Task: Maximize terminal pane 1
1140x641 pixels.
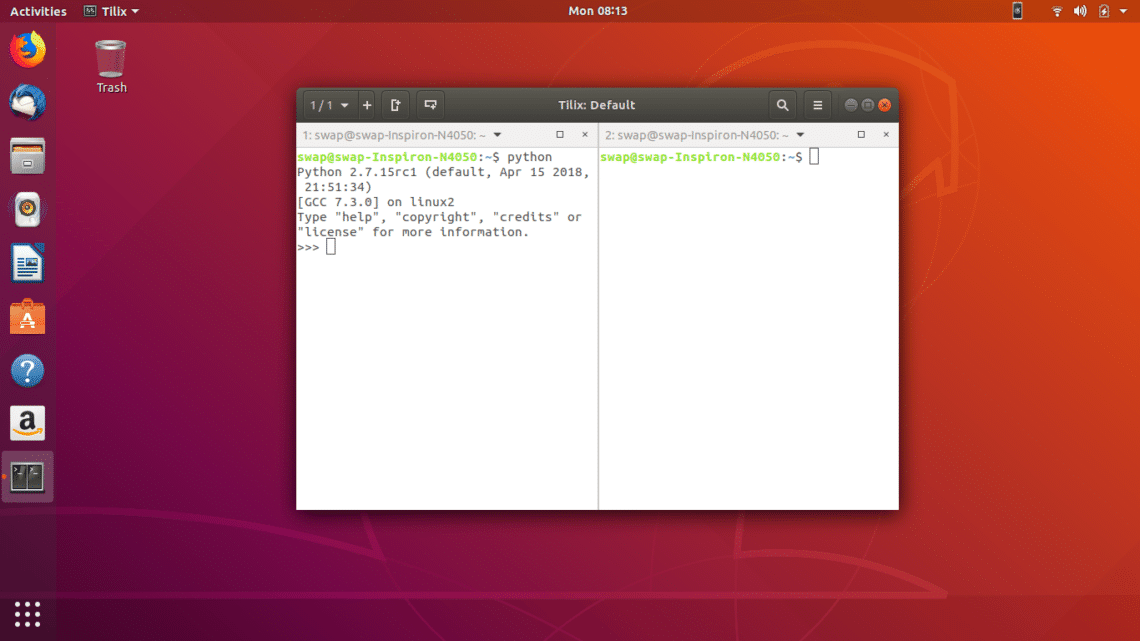Action: [560, 135]
